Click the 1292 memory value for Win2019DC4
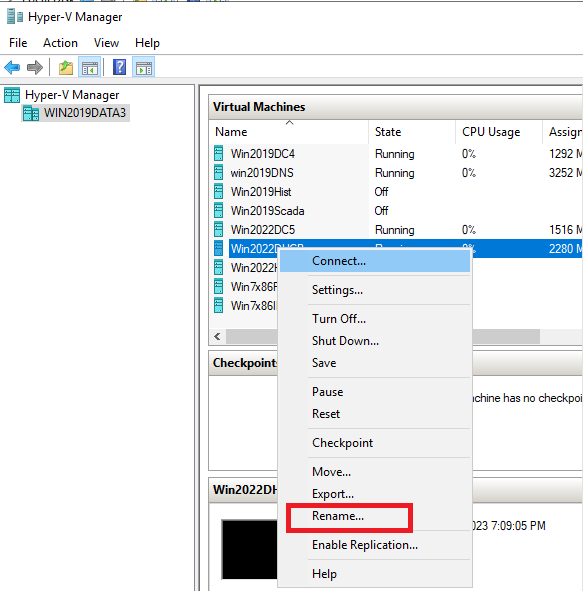 pos(565,154)
